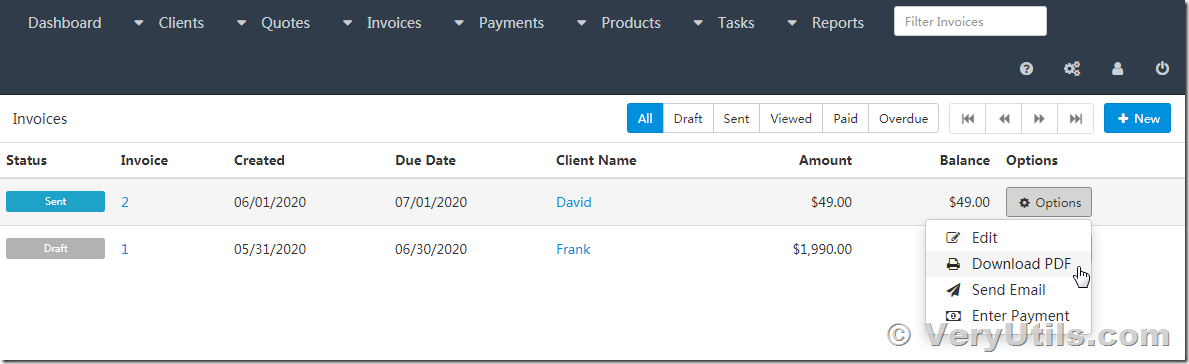The width and height of the screenshot is (1189, 364).
Task: Click the Balance column header
Action: tap(965, 160)
